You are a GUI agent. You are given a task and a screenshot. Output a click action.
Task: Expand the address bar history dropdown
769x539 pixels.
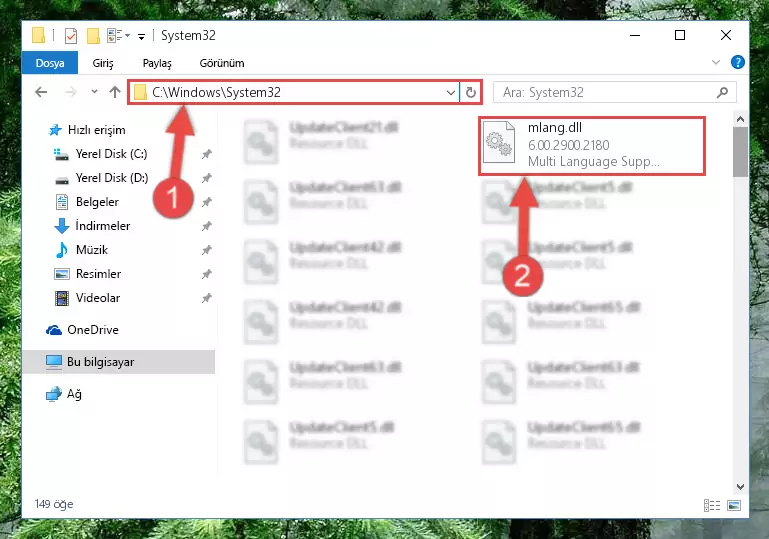coord(450,92)
